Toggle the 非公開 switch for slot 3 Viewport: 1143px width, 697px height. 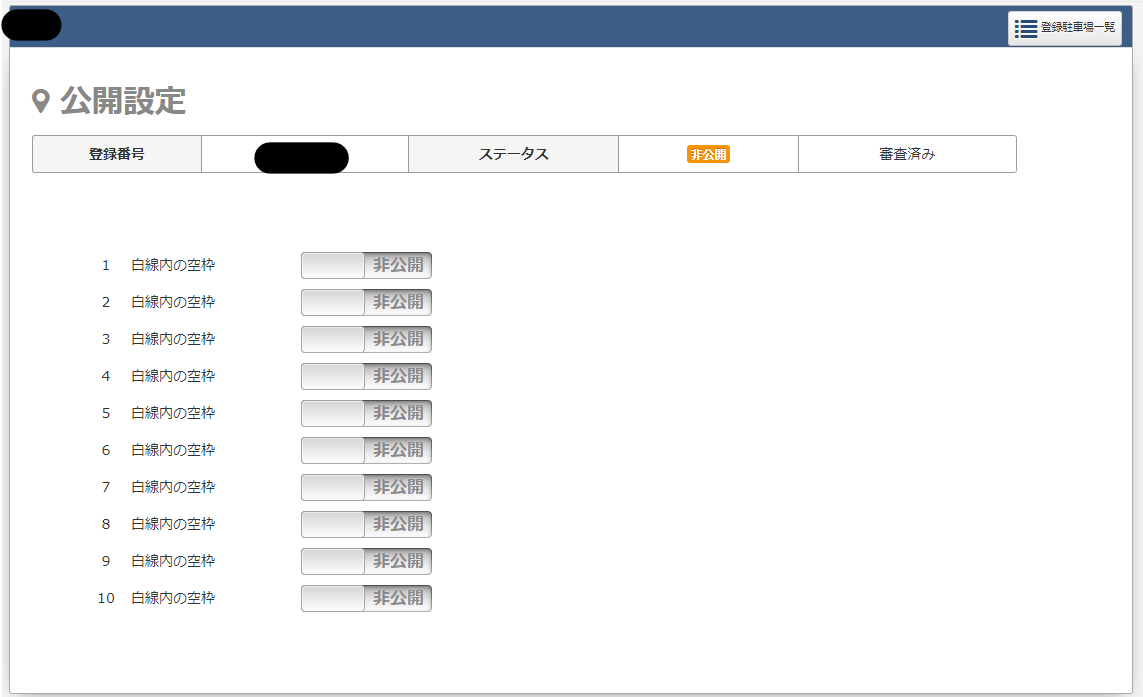(x=366, y=339)
